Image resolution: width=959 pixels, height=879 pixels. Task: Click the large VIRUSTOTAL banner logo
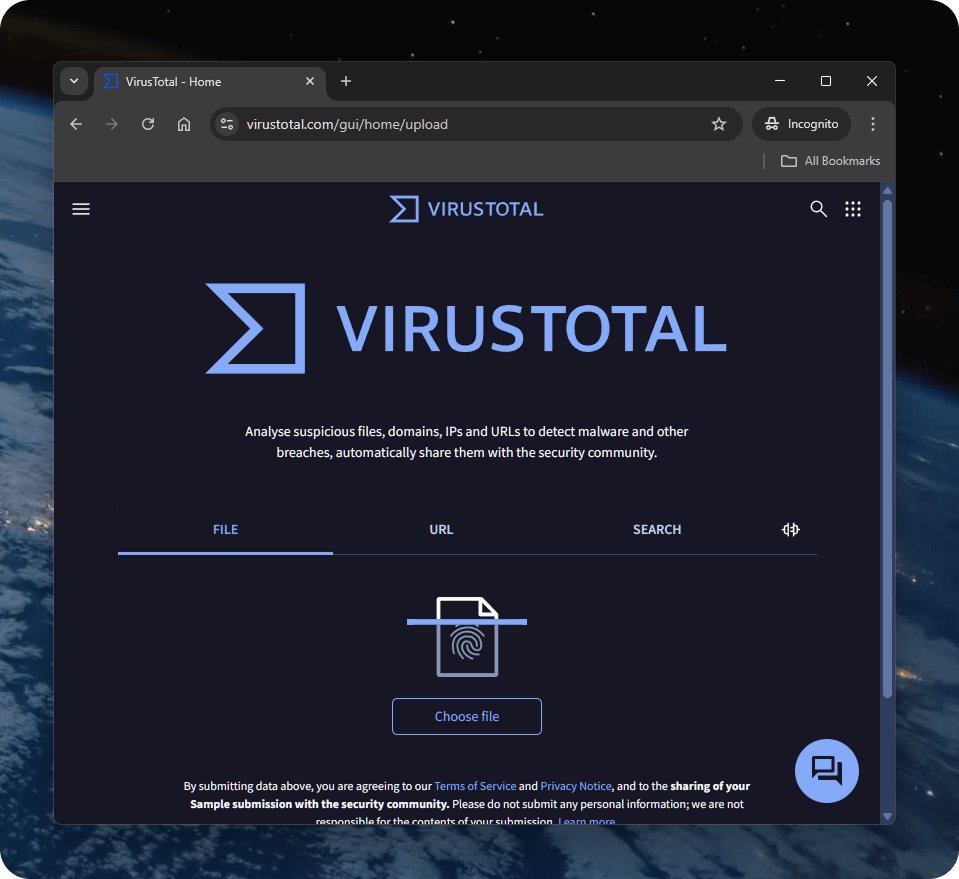466,328
